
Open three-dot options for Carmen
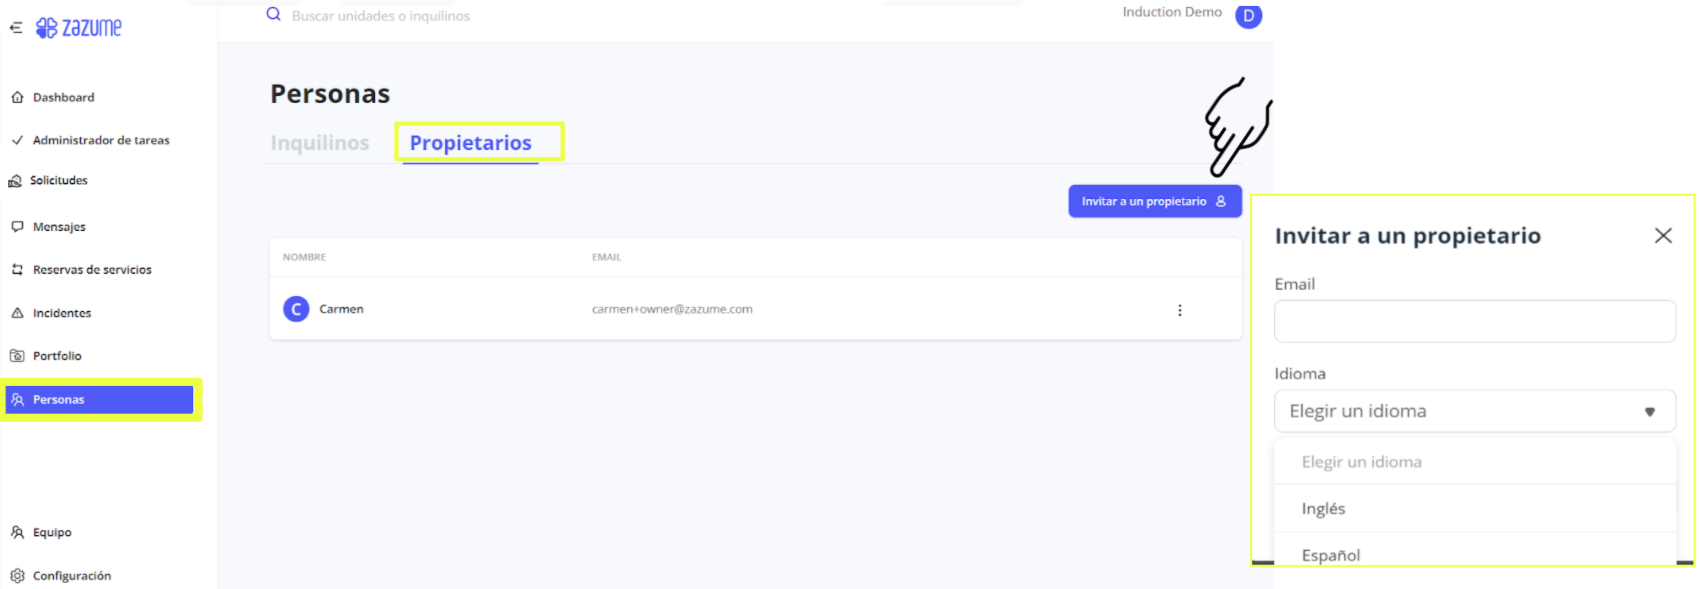point(1180,310)
